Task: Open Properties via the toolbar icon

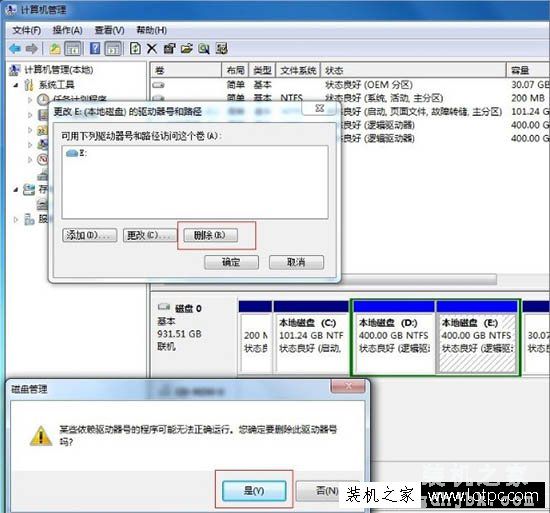Action: coord(169,49)
